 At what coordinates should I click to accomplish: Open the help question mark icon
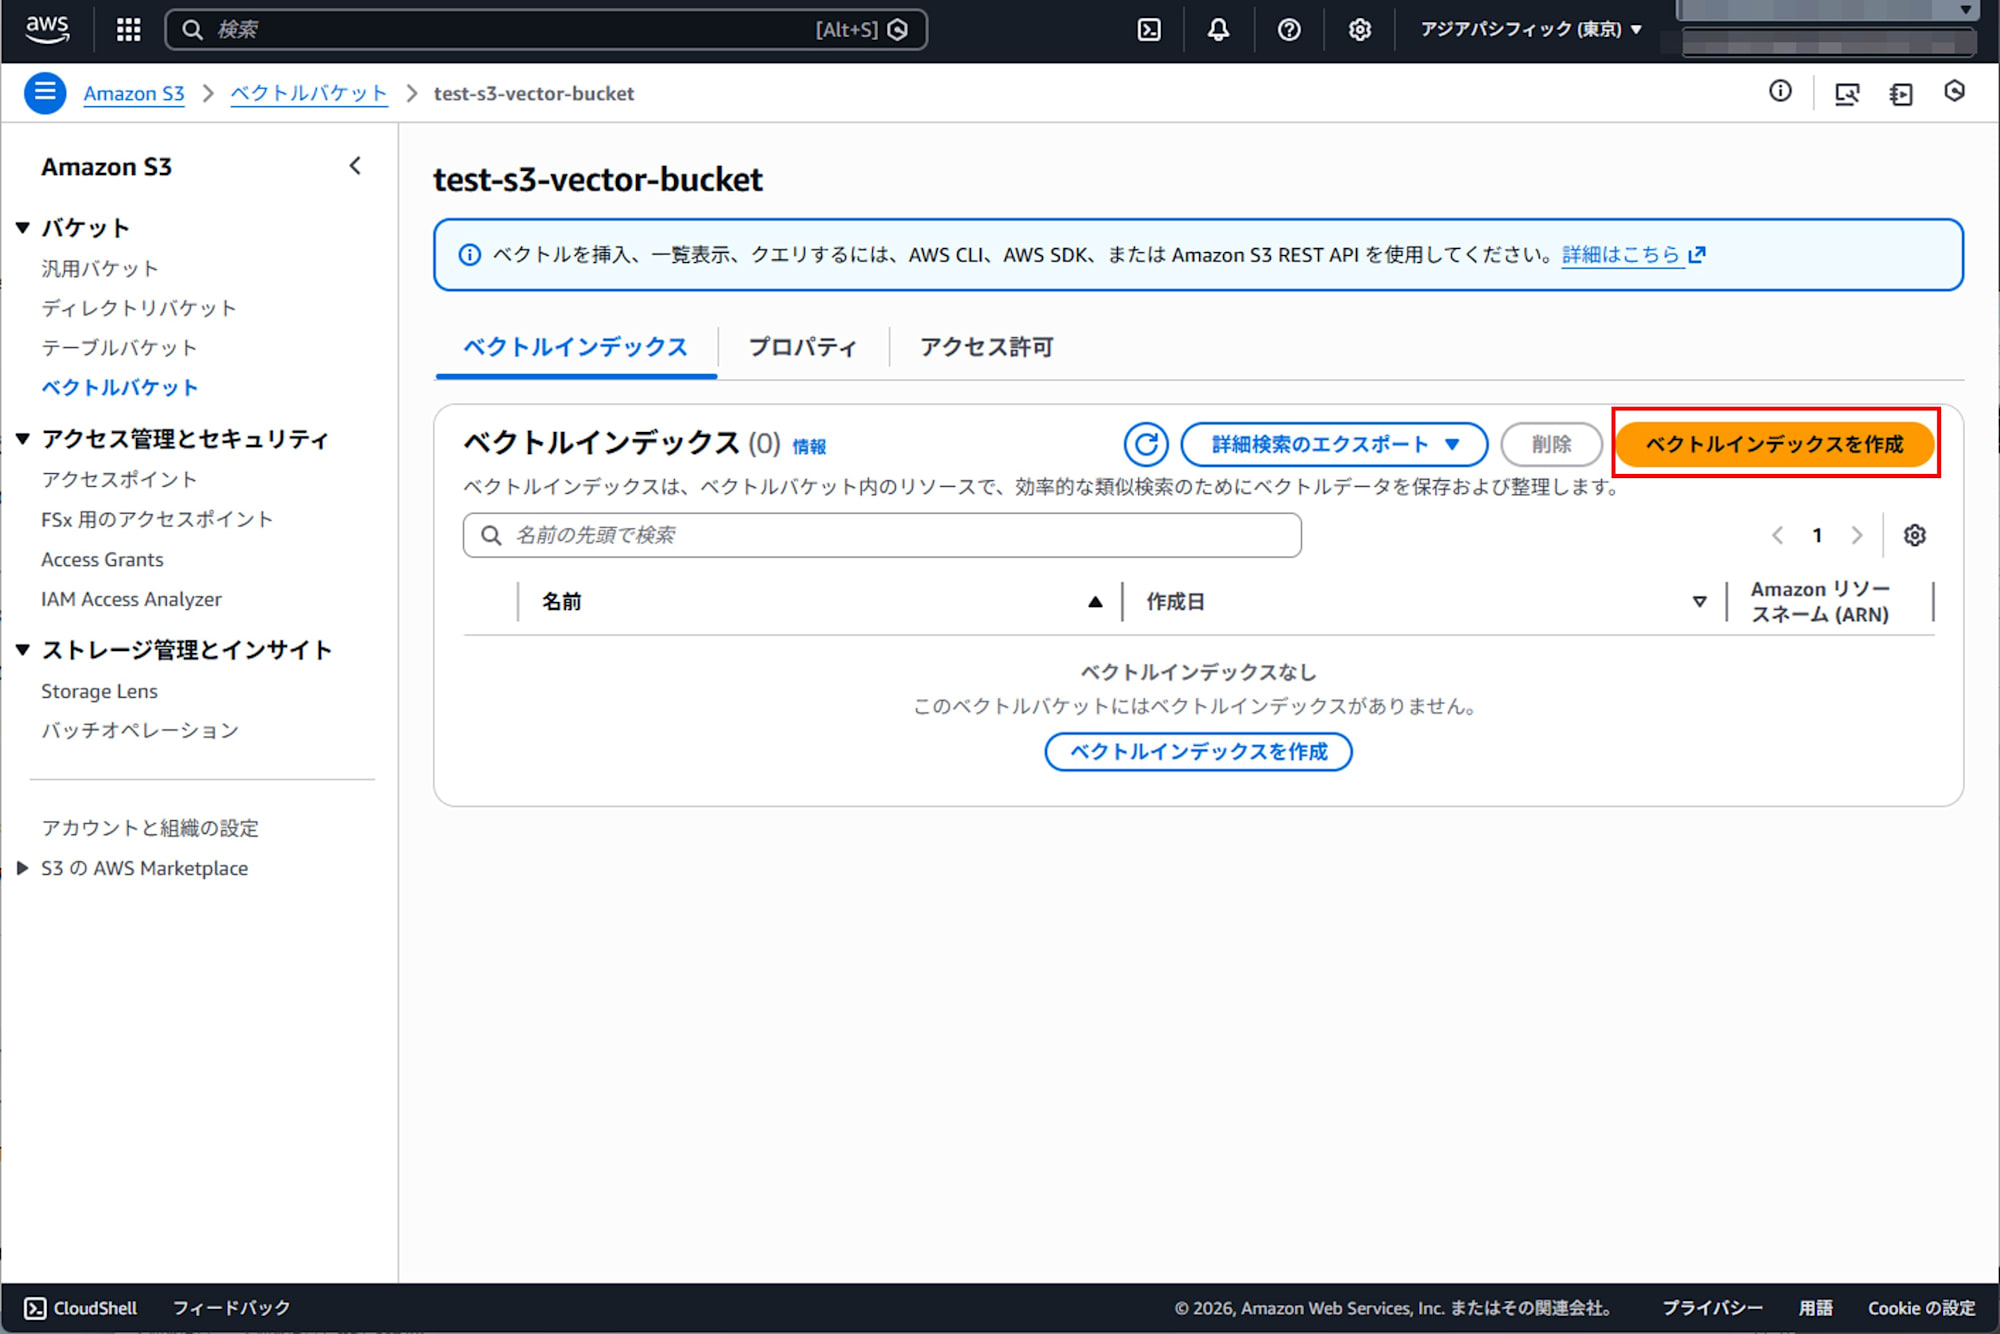click(x=1288, y=30)
